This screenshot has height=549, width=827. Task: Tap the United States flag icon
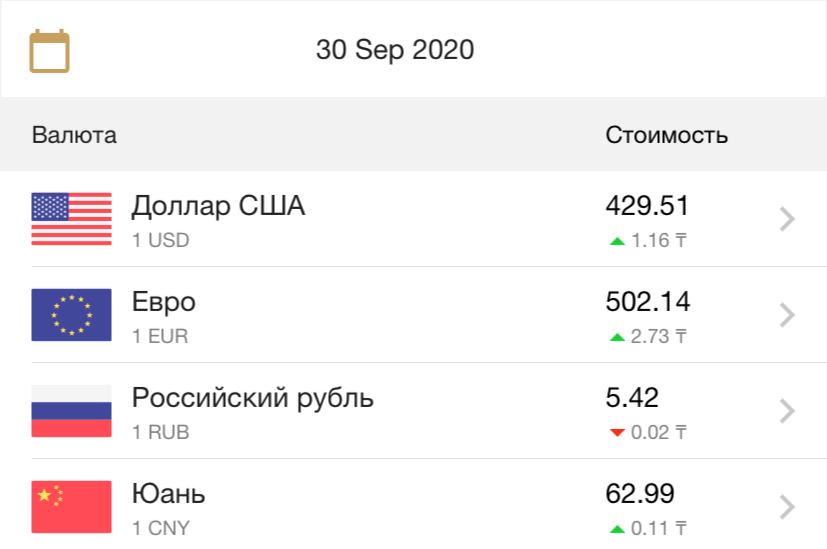click(71, 219)
